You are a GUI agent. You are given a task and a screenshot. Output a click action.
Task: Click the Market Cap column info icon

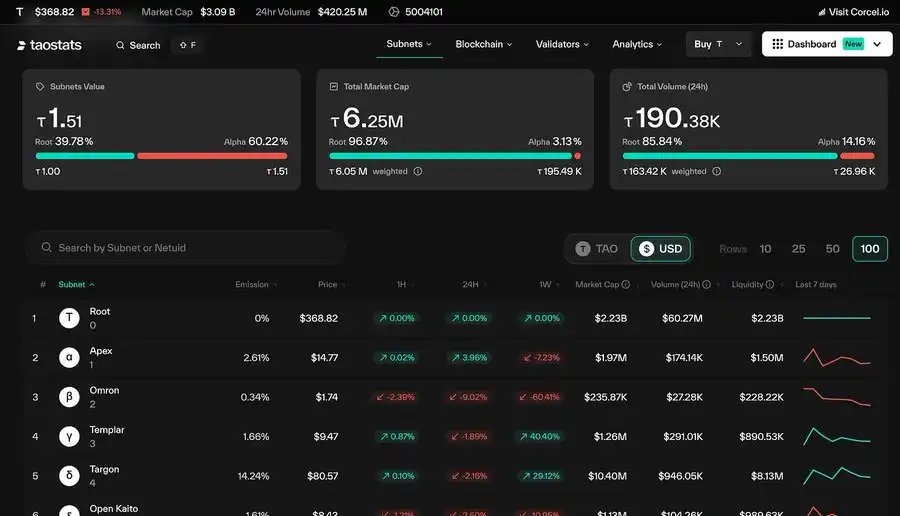pyautogui.click(x=626, y=285)
